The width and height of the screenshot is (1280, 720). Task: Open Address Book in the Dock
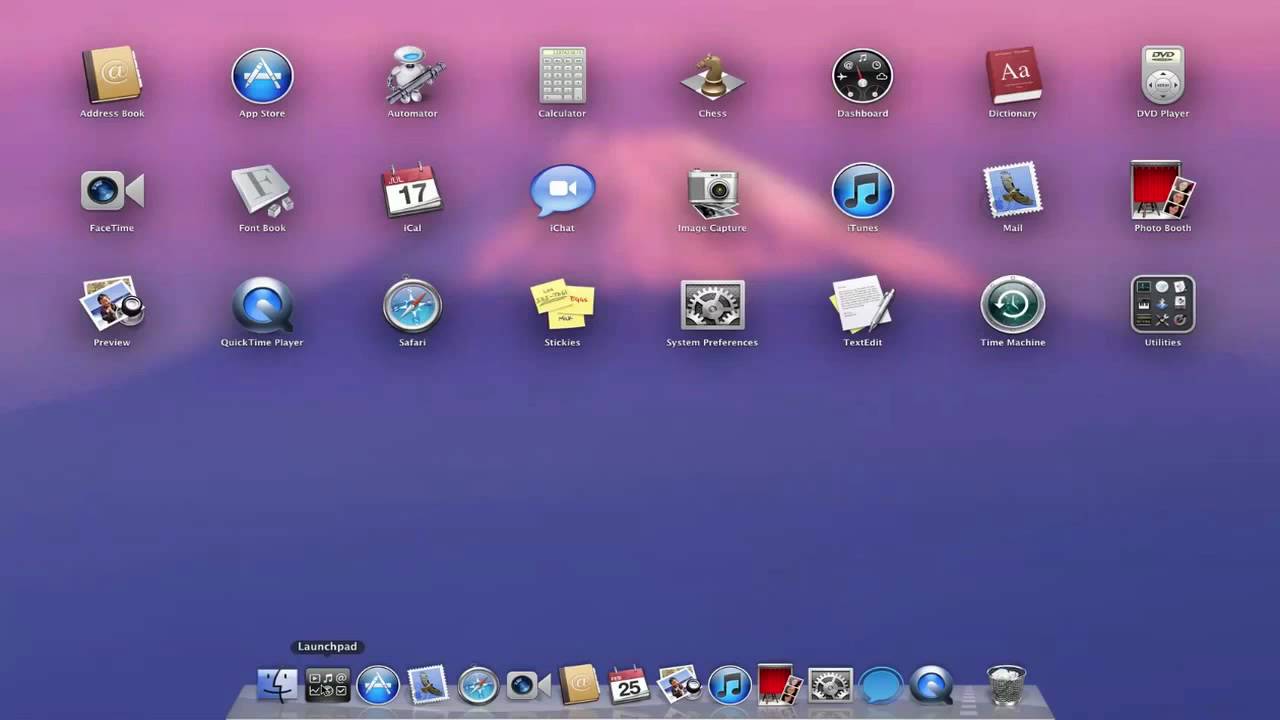click(579, 685)
